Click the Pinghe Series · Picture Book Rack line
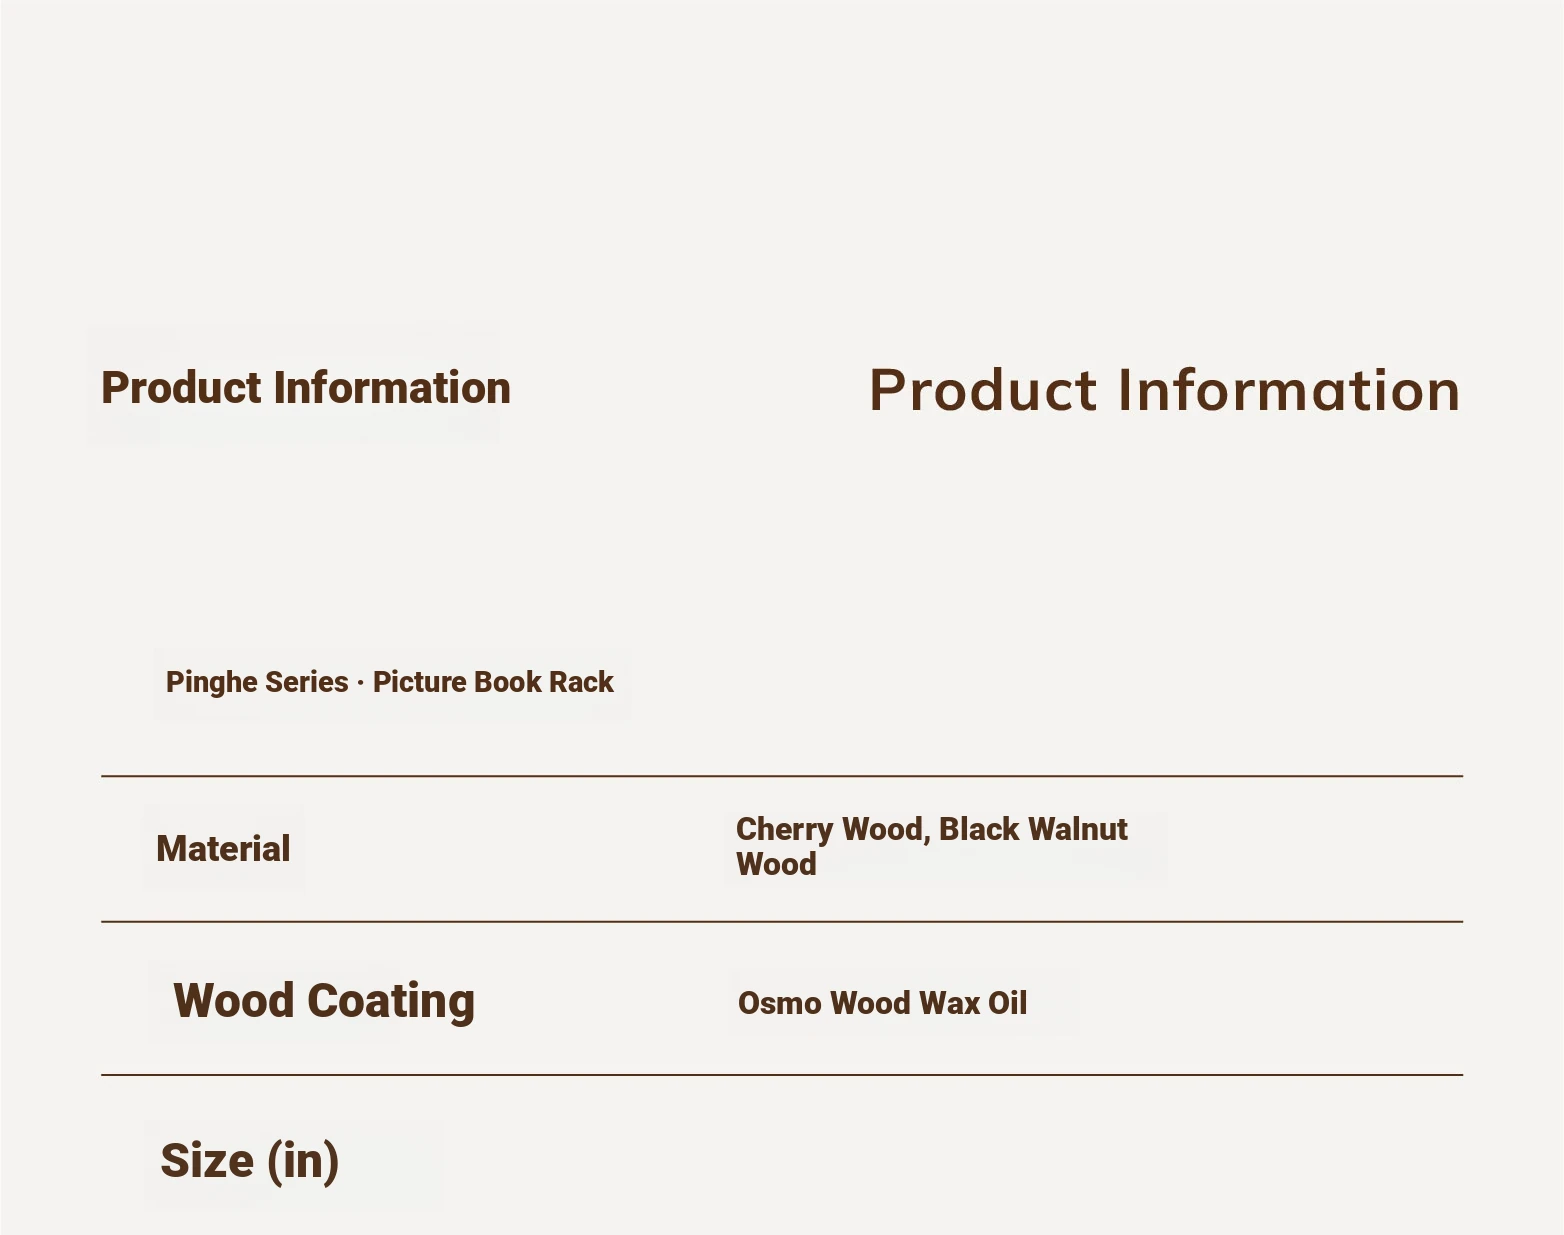This screenshot has height=1235, width=1564. tap(390, 682)
